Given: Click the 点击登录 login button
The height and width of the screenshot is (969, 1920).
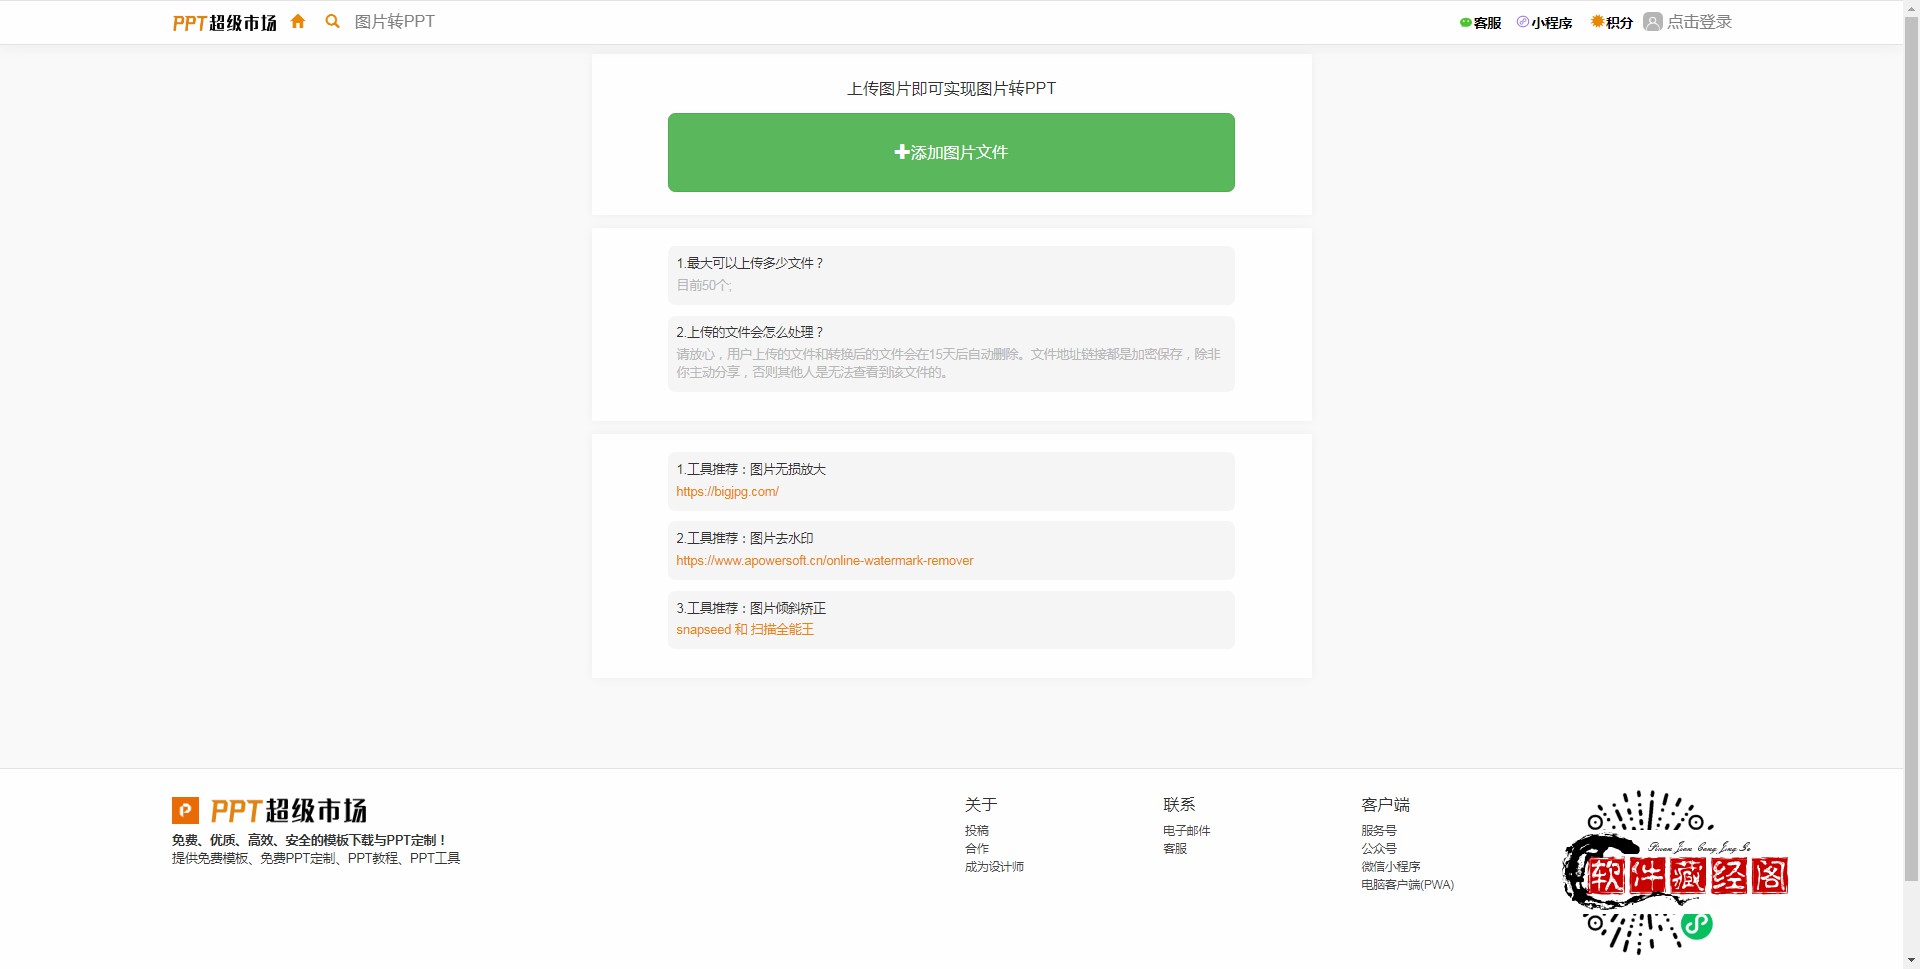Looking at the screenshot, I should click(1699, 21).
